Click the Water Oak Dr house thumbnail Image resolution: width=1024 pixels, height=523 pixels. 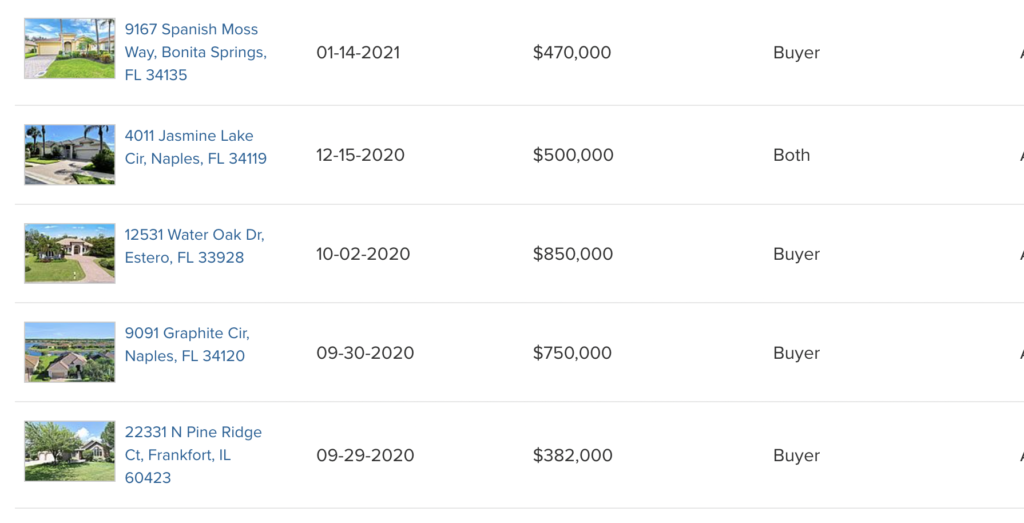click(69, 253)
